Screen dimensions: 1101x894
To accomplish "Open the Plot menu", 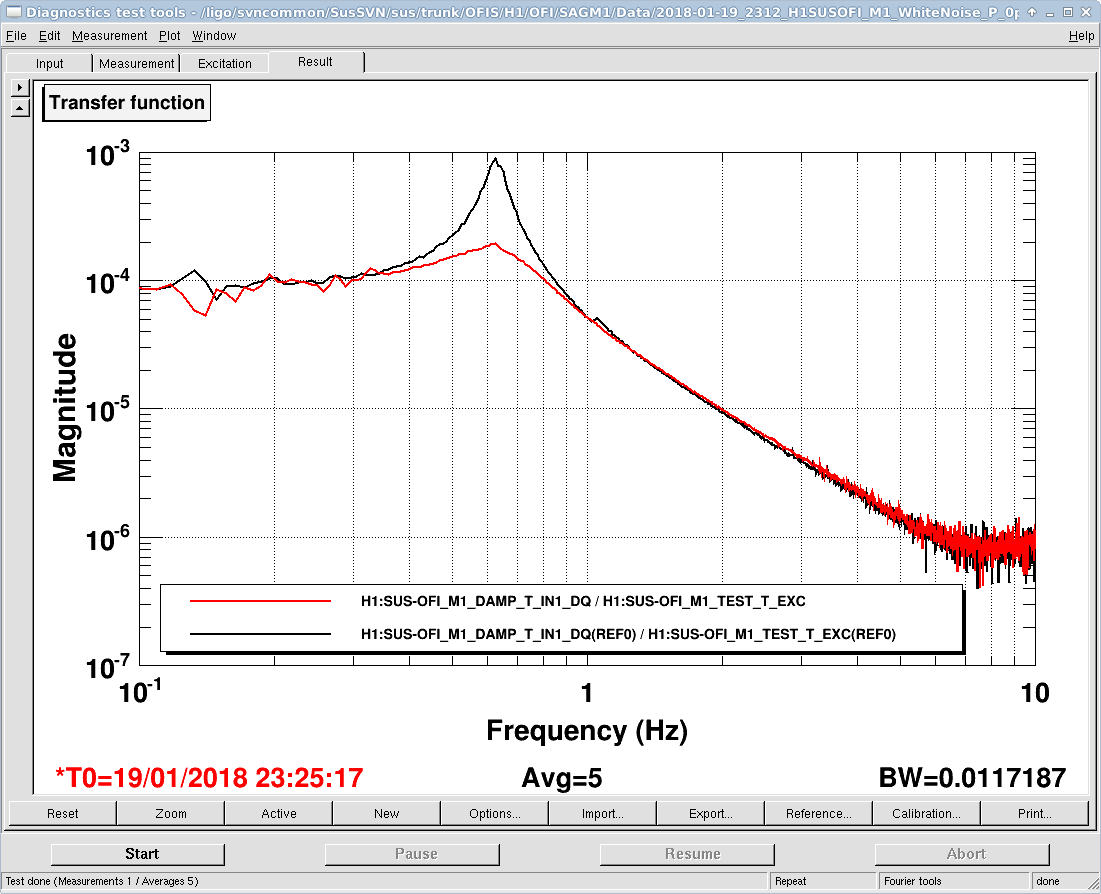I will 169,35.
